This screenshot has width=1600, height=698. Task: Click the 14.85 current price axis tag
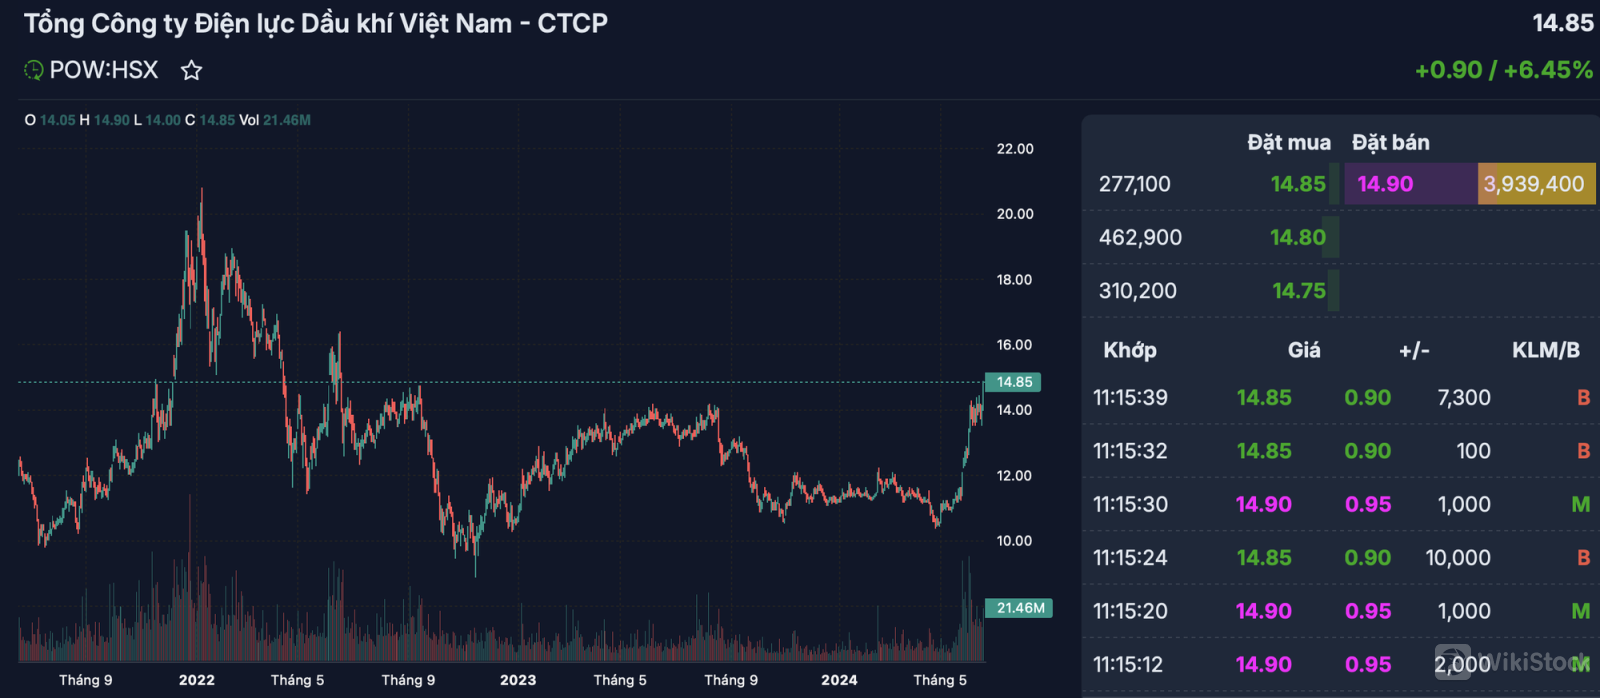1013,382
